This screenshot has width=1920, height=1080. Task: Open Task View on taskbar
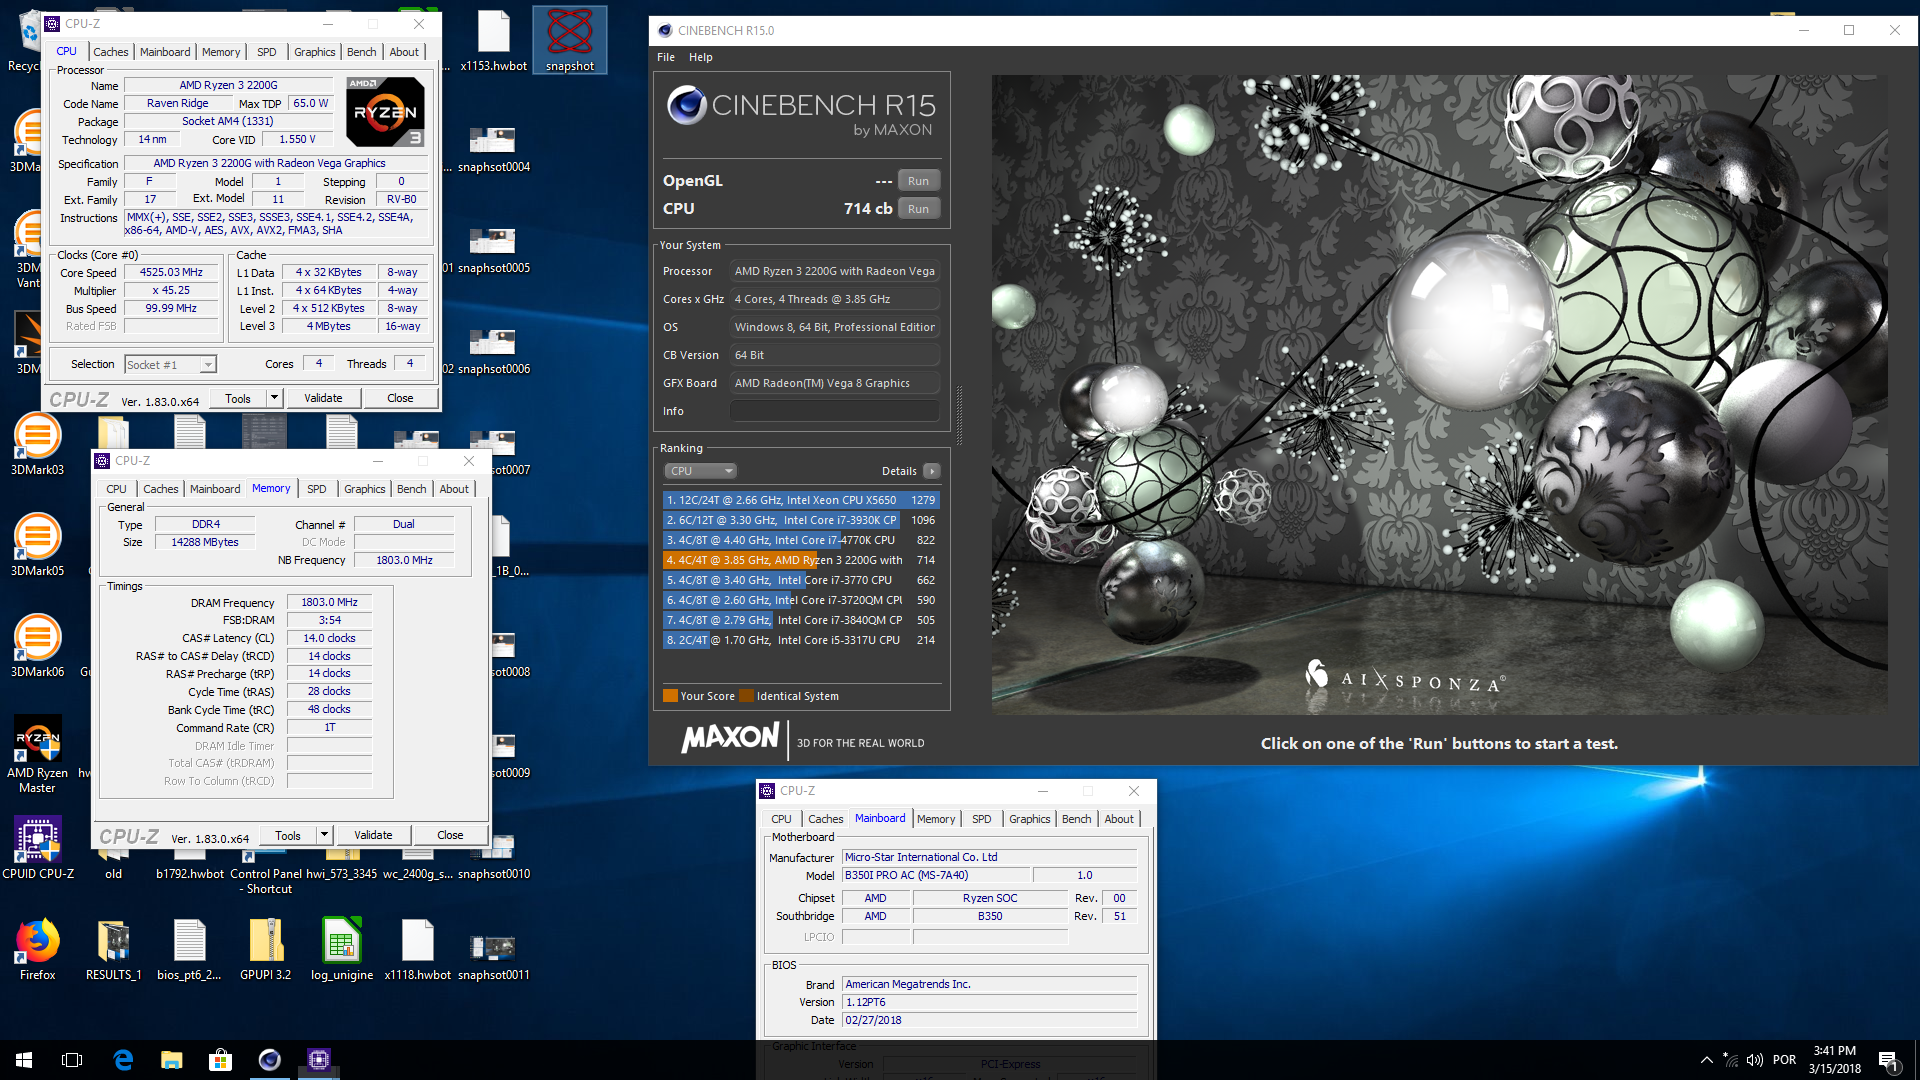pos(72,1060)
